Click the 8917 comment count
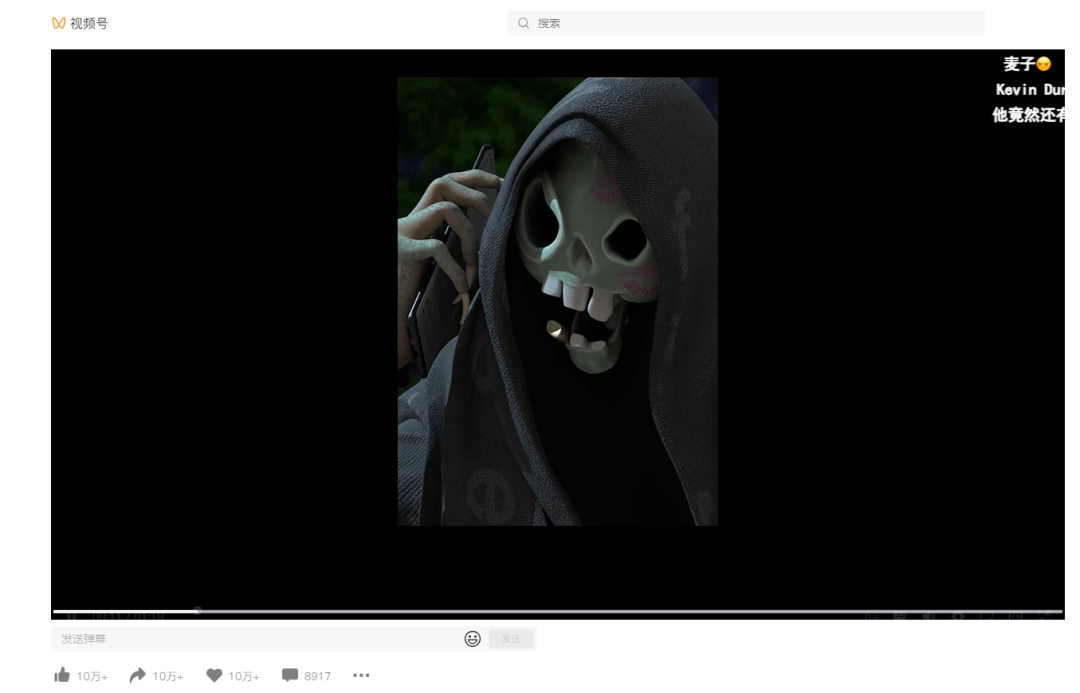The image size is (1080, 693). pos(317,677)
